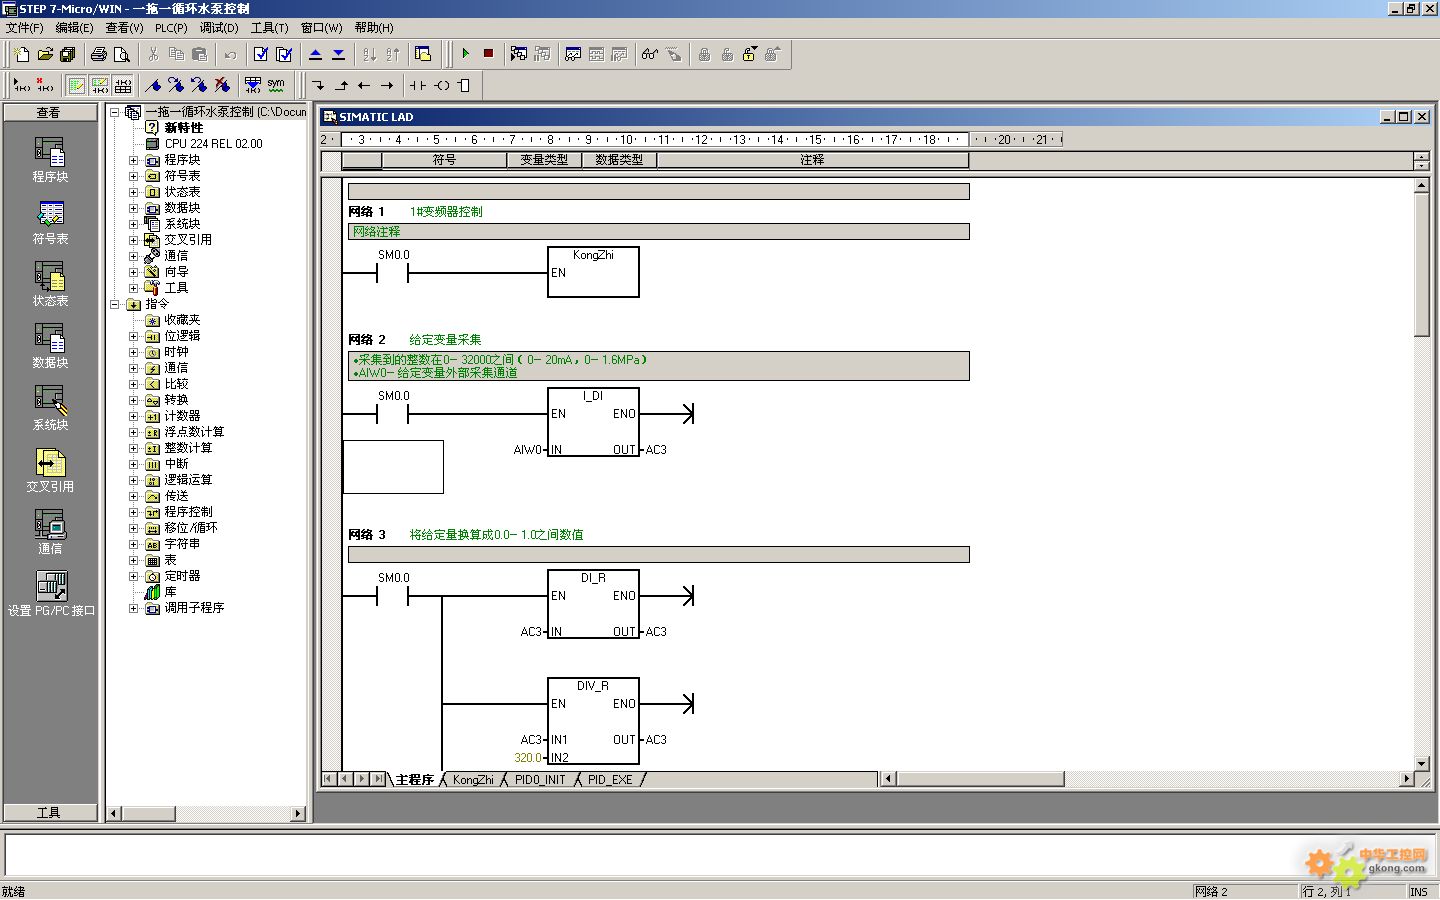Open 状态表 in the left view bar
1440x900 pixels.
tap(50, 284)
